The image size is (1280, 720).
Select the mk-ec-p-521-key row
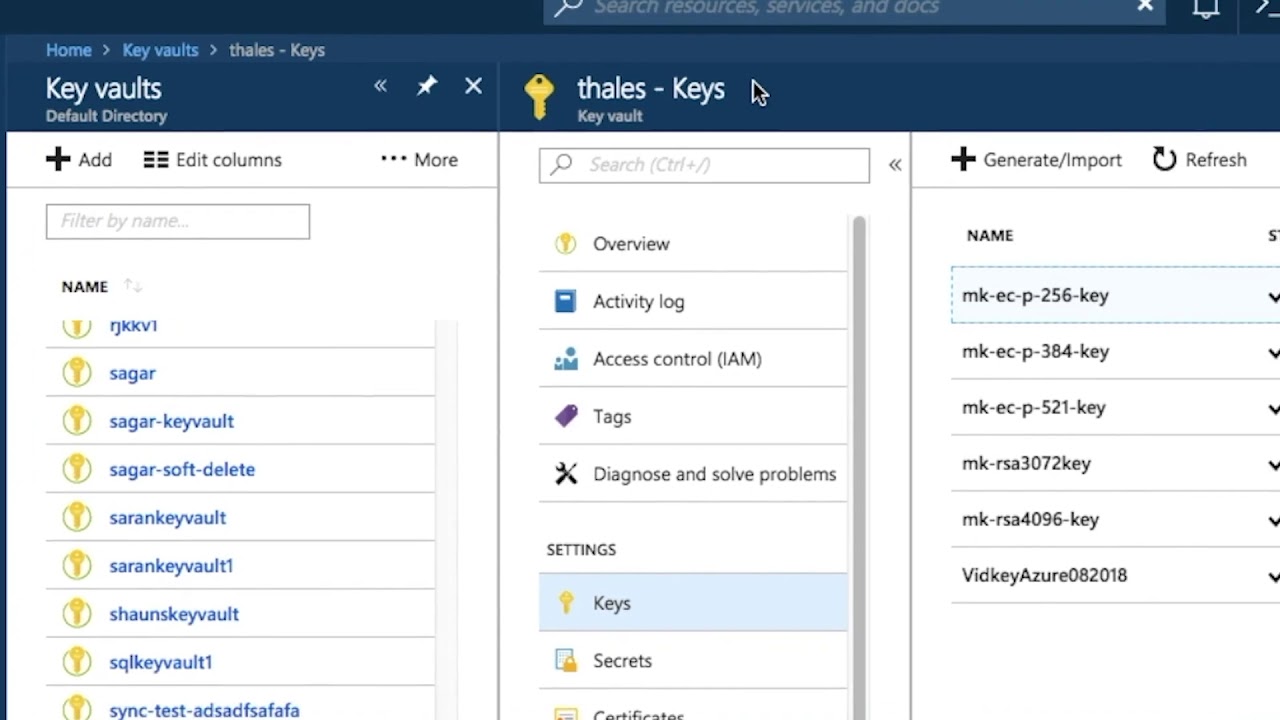[1116, 407]
